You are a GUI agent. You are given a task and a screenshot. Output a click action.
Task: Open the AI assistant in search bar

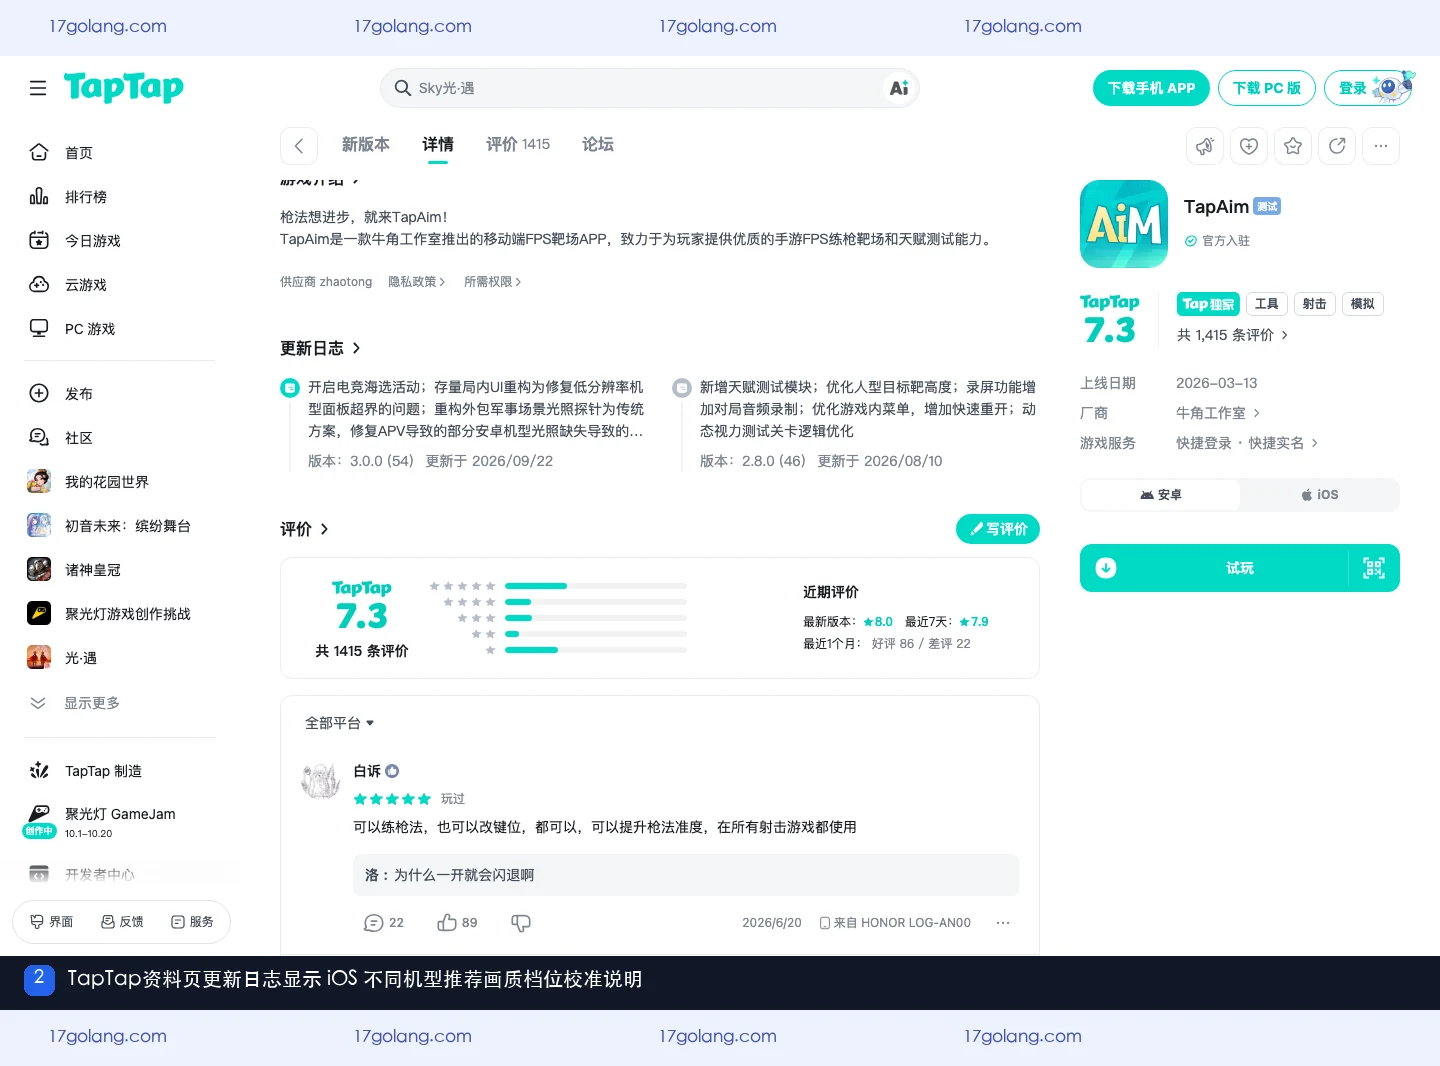899,88
